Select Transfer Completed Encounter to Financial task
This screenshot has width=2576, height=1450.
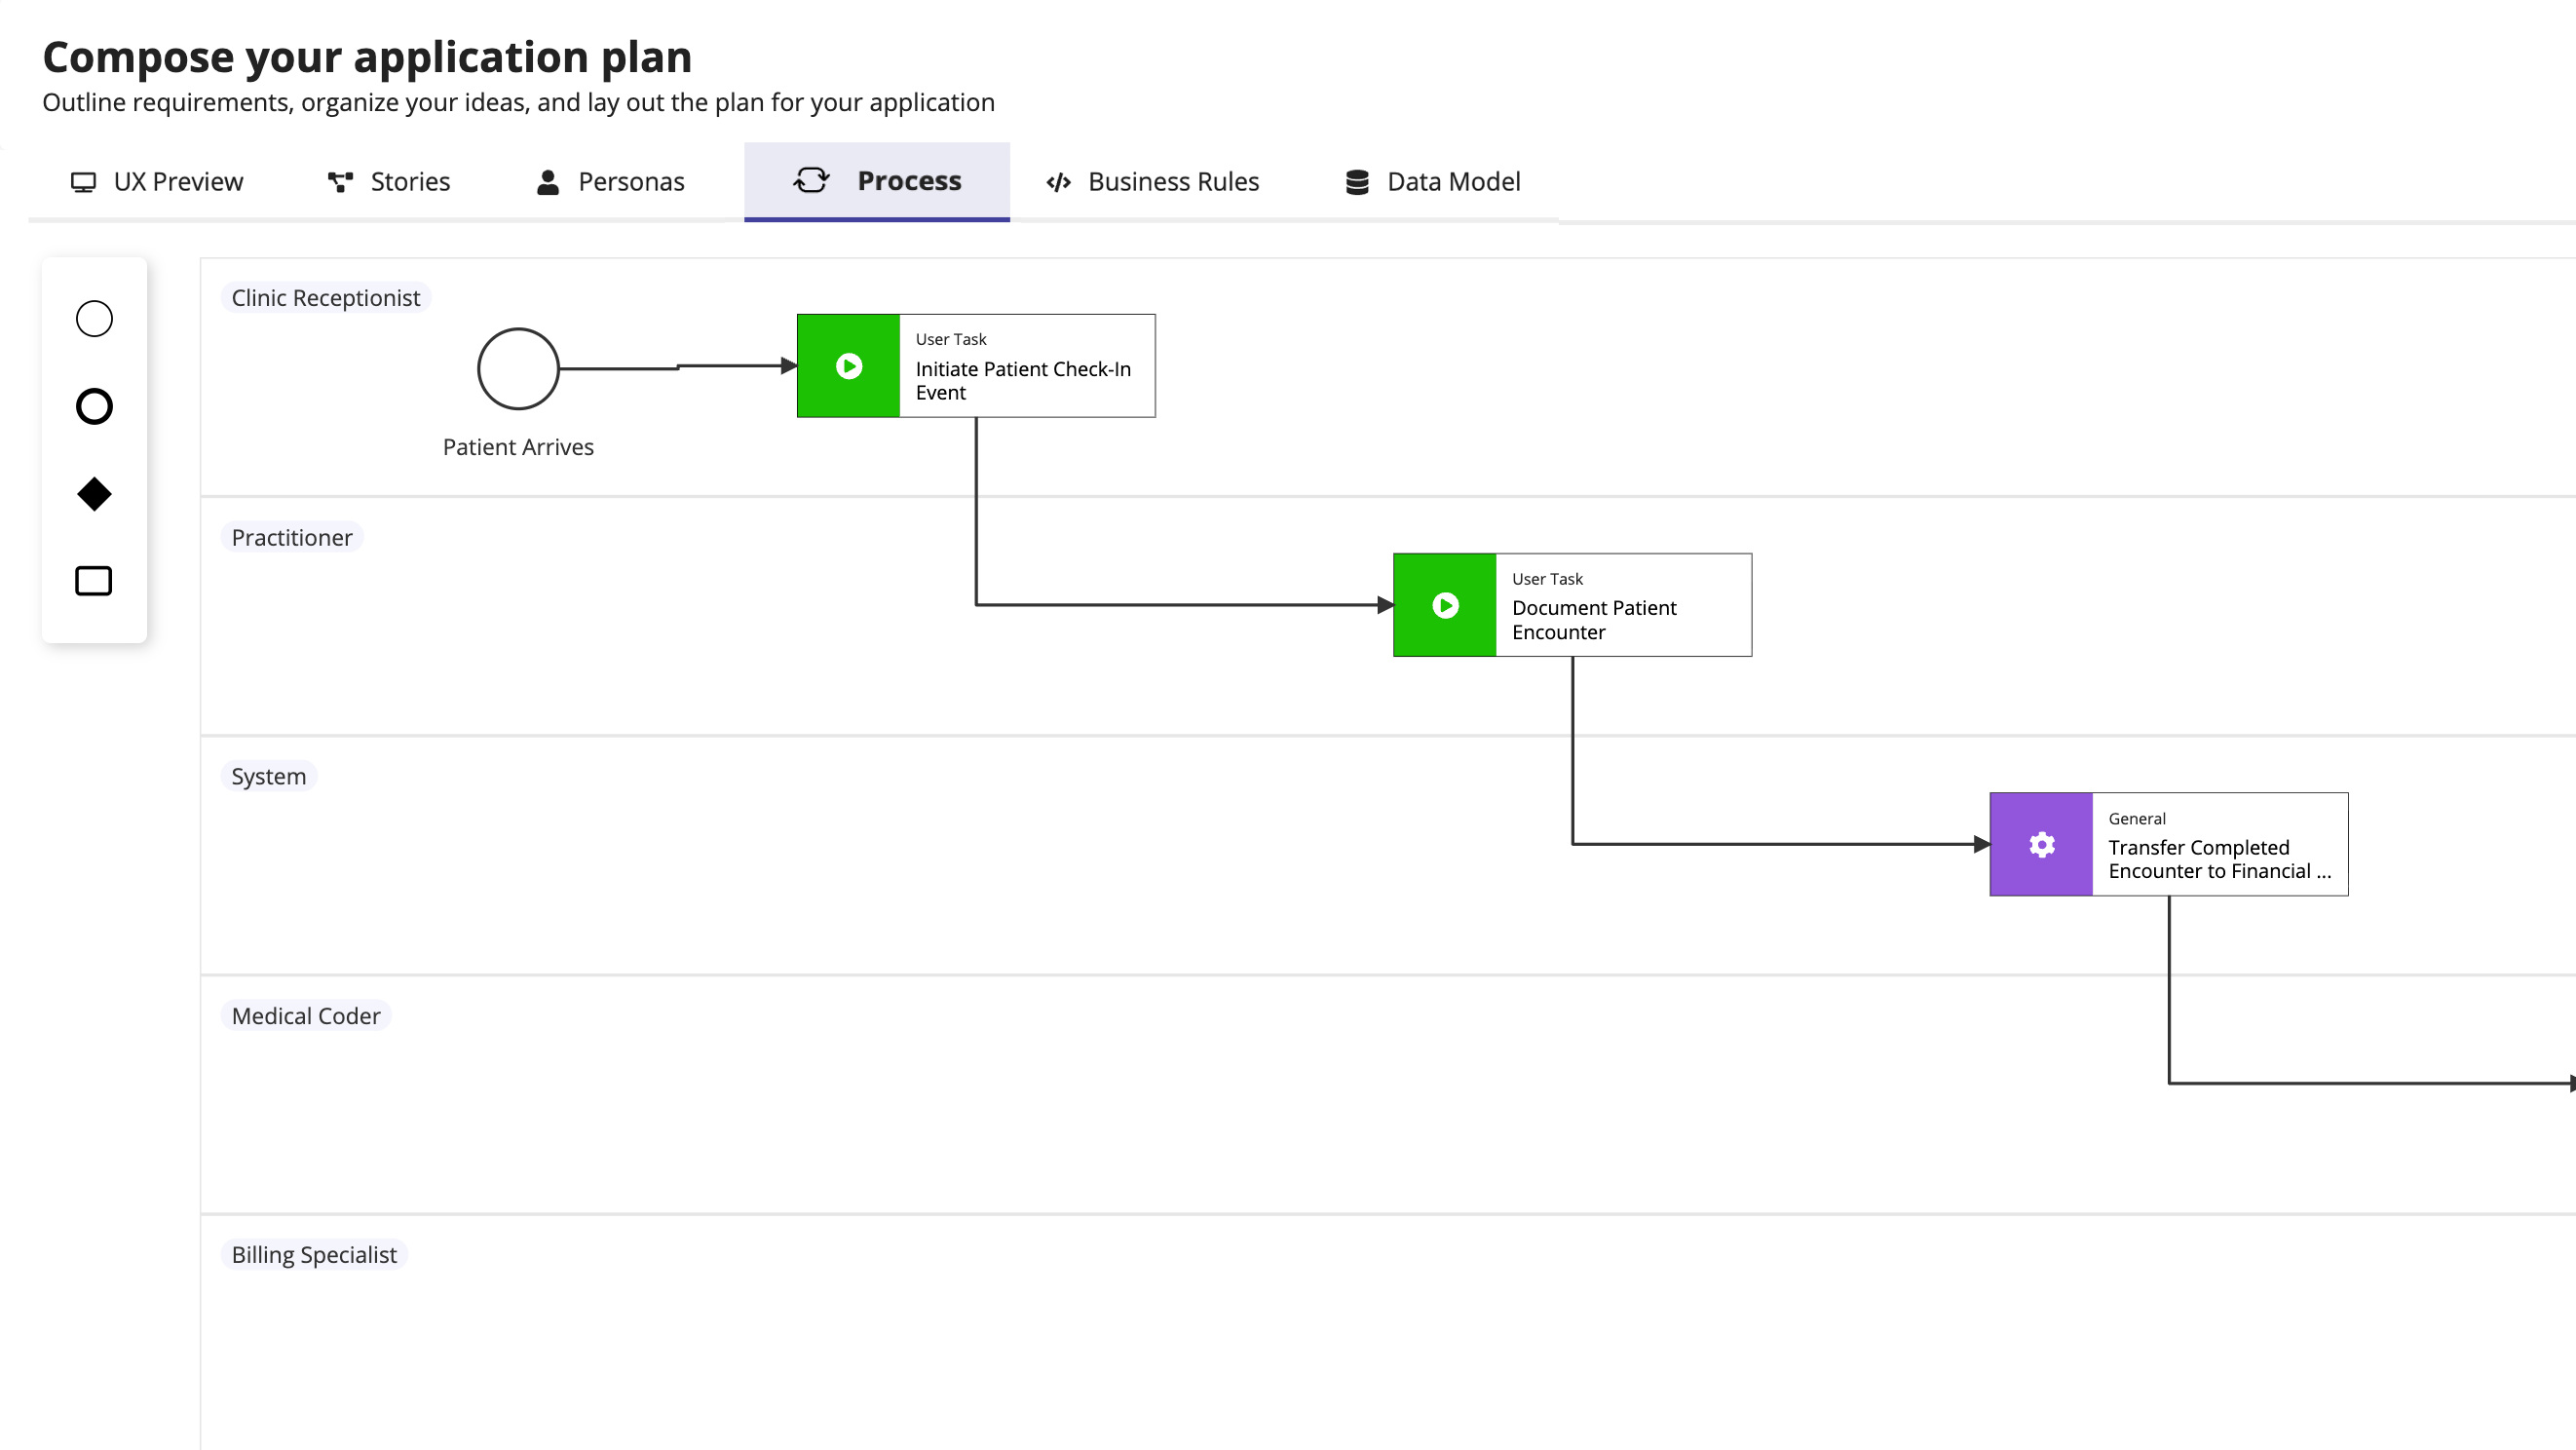2169,845
